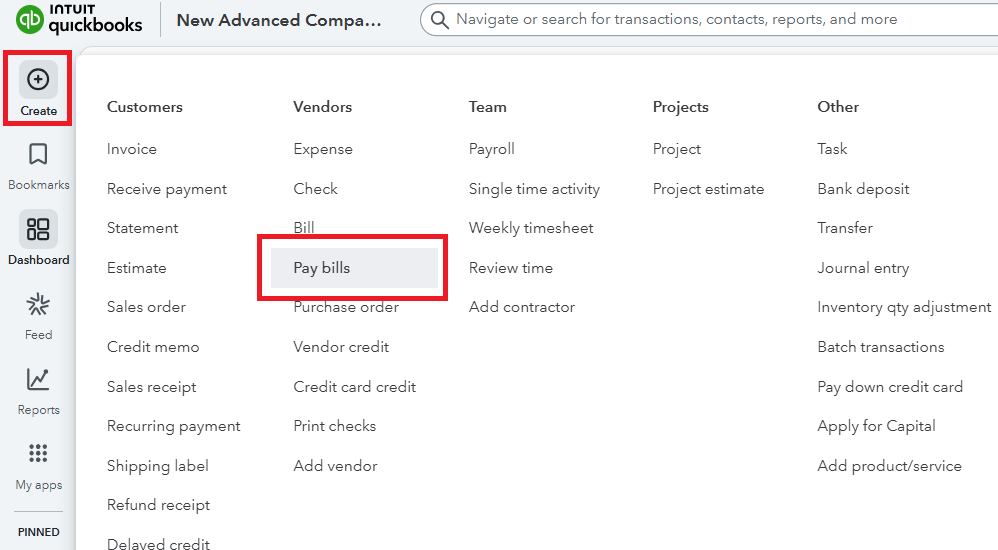Select Bank deposit option
The width and height of the screenshot is (998, 550).
(x=863, y=189)
